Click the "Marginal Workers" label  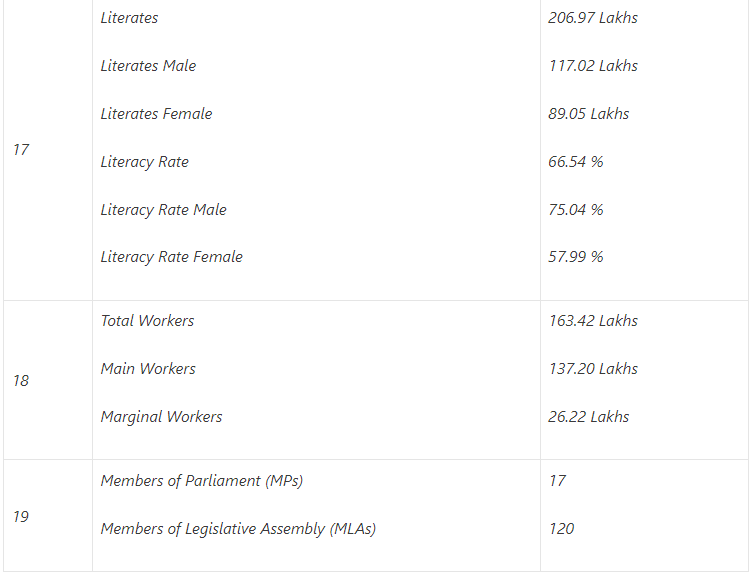pyautogui.click(x=161, y=417)
